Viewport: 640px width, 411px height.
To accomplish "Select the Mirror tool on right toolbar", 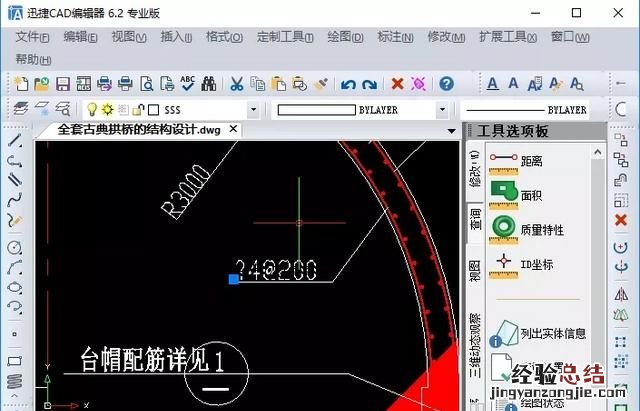I will coord(621,295).
